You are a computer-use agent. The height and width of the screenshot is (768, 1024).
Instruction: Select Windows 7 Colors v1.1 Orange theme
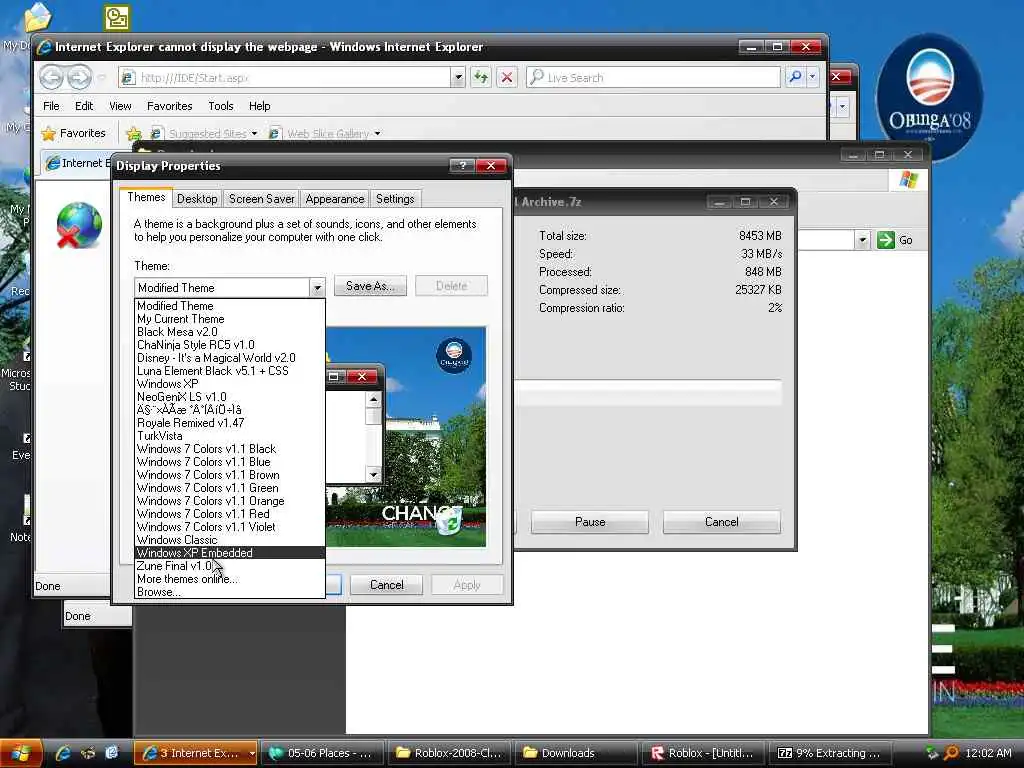tap(229, 501)
